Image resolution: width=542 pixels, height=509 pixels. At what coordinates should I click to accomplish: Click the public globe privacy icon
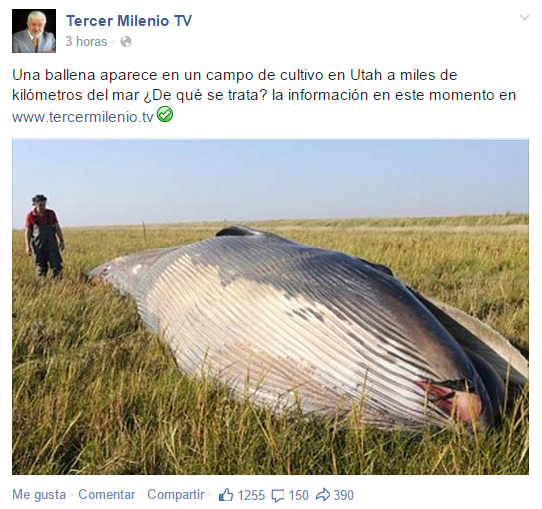(126, 42)
